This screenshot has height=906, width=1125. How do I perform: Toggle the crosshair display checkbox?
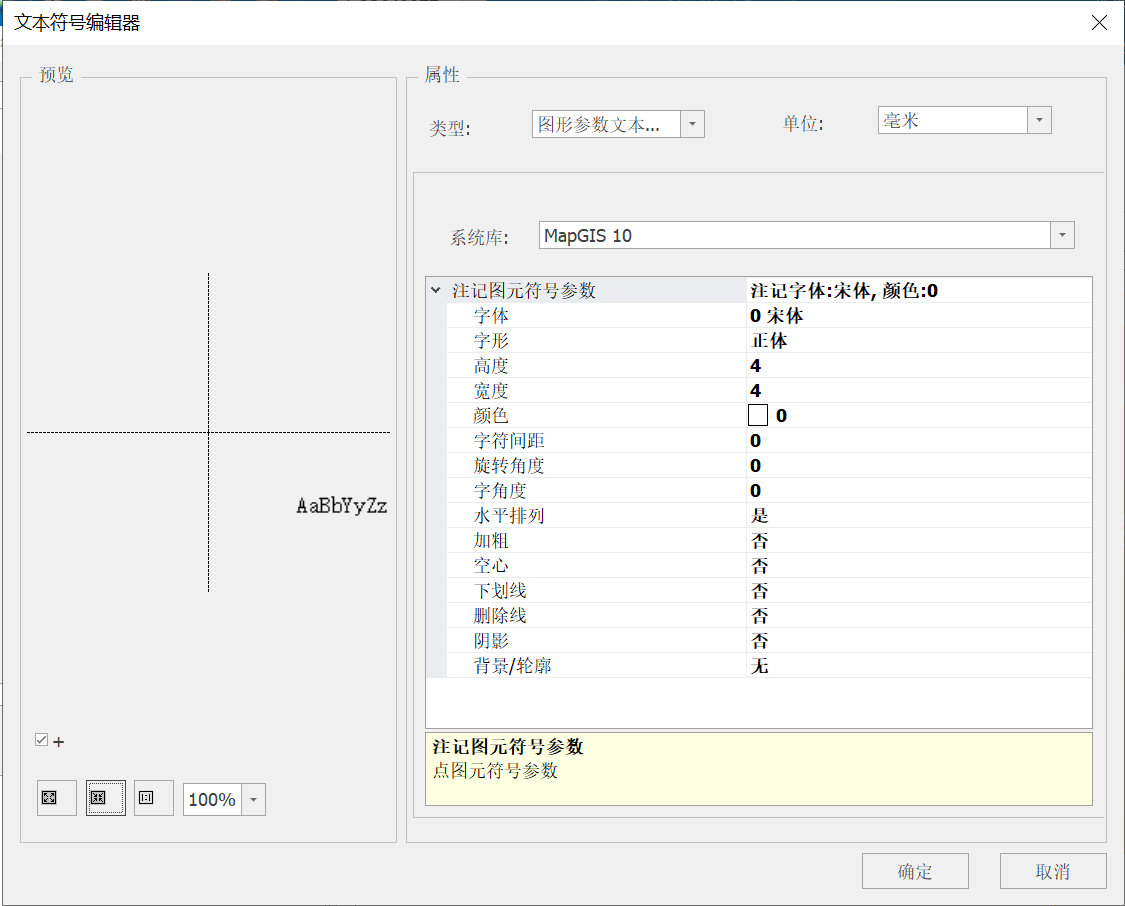tap(41, 740)
